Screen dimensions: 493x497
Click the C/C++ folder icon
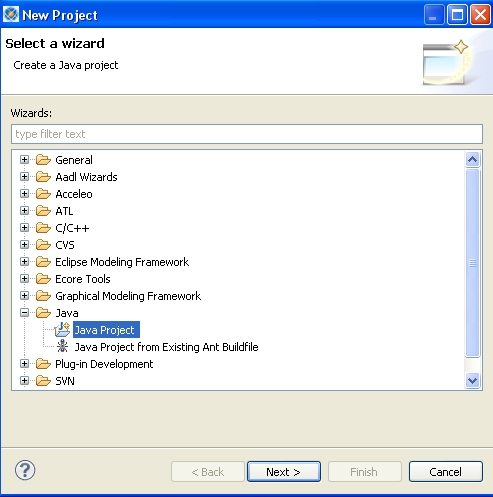coord(43,228)
